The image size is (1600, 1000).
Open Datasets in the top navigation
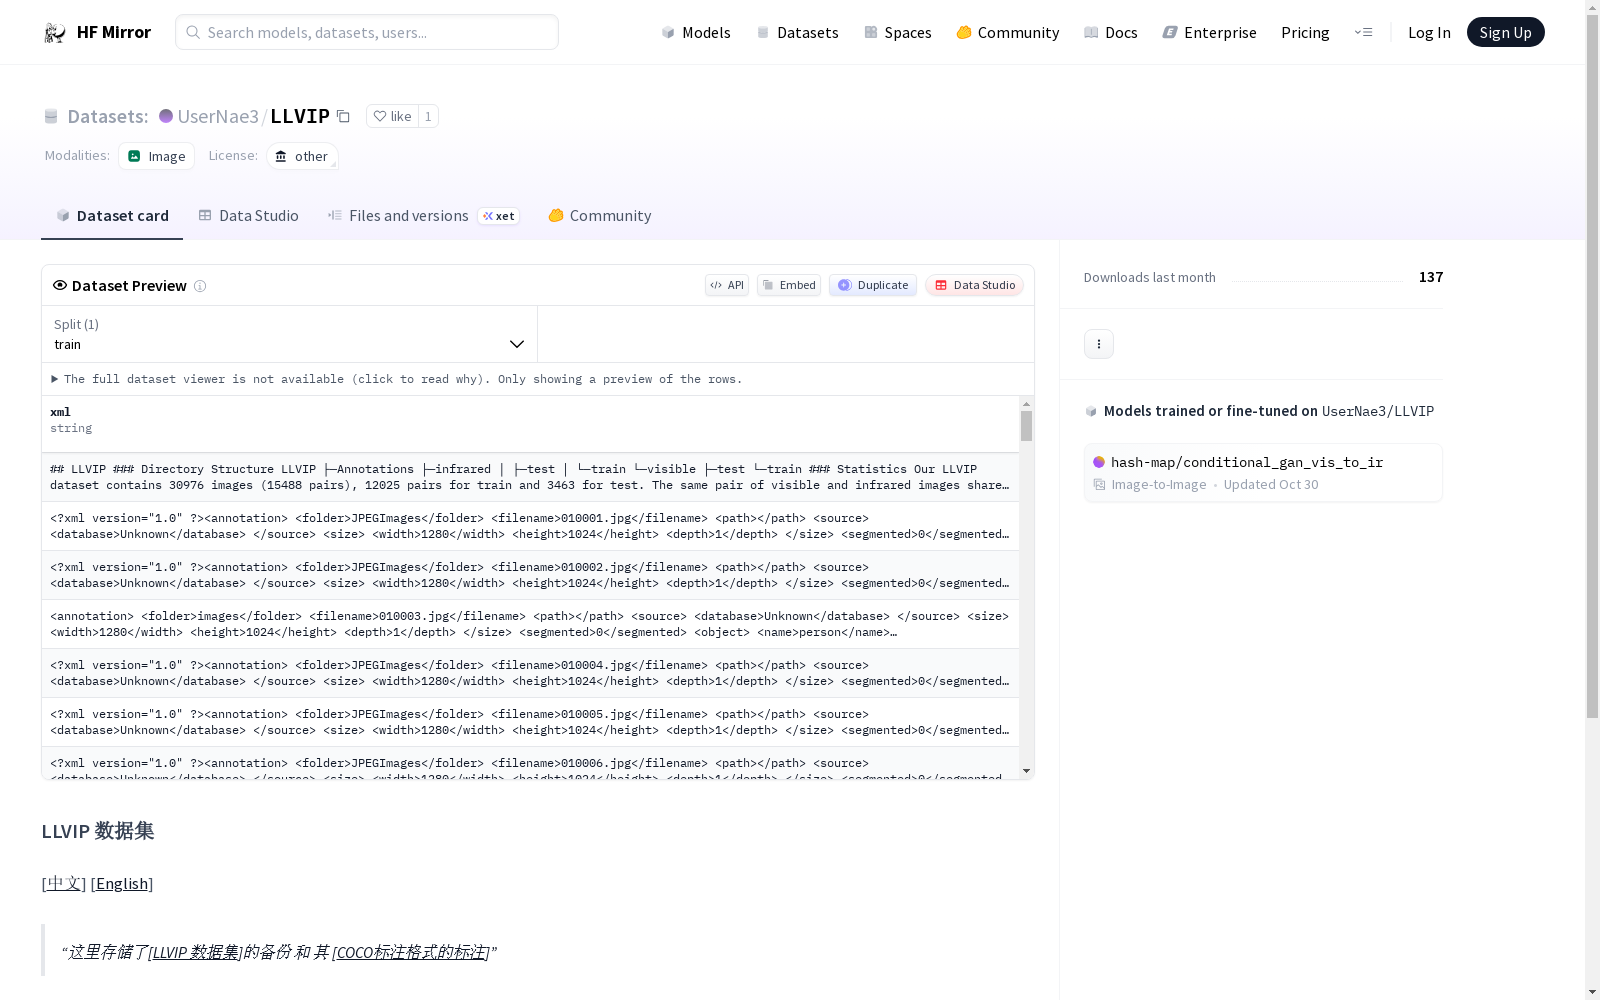click(797, 32)
